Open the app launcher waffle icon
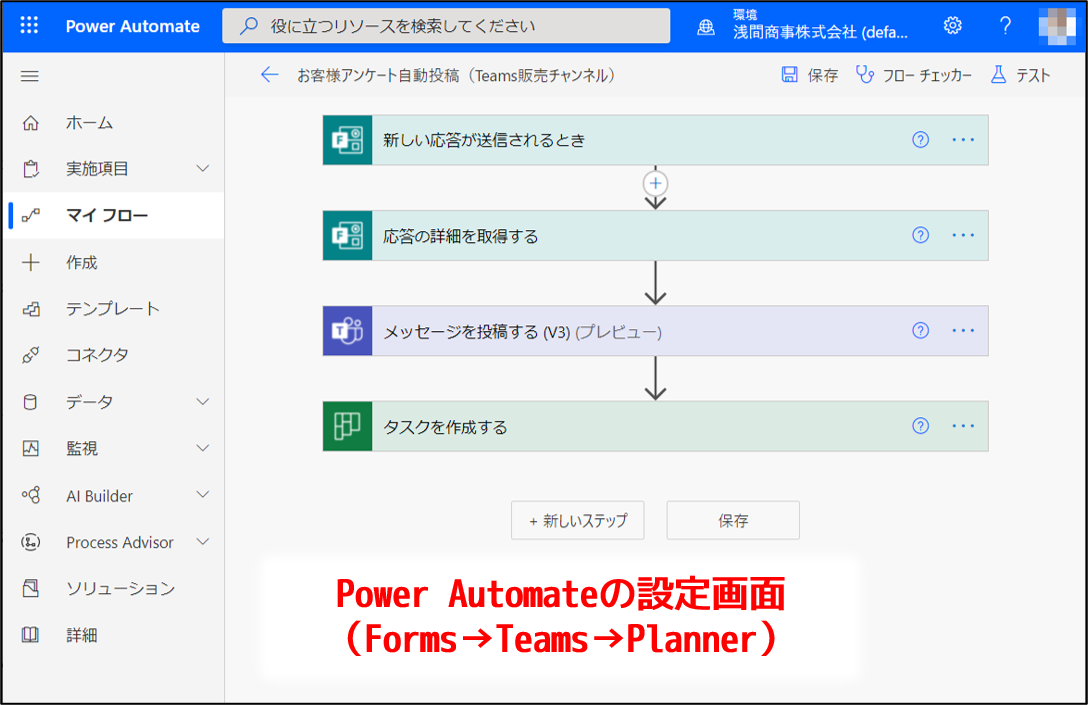The image size is (1088, 705). [x=29, y=26]
